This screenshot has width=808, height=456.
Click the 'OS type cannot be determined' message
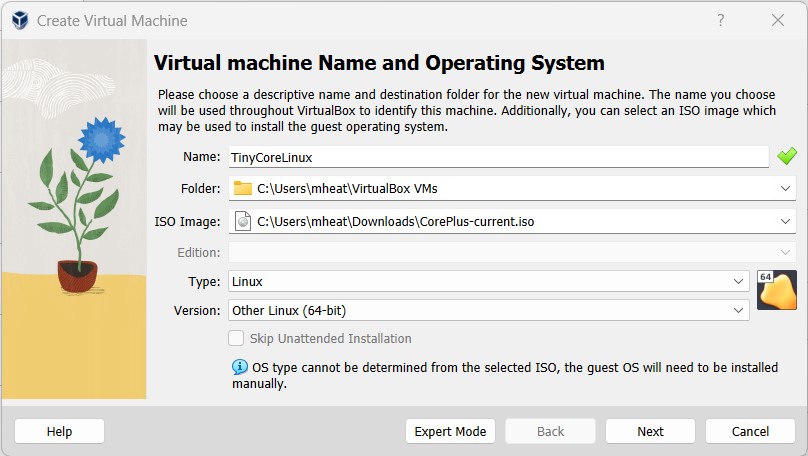[505, 375]
